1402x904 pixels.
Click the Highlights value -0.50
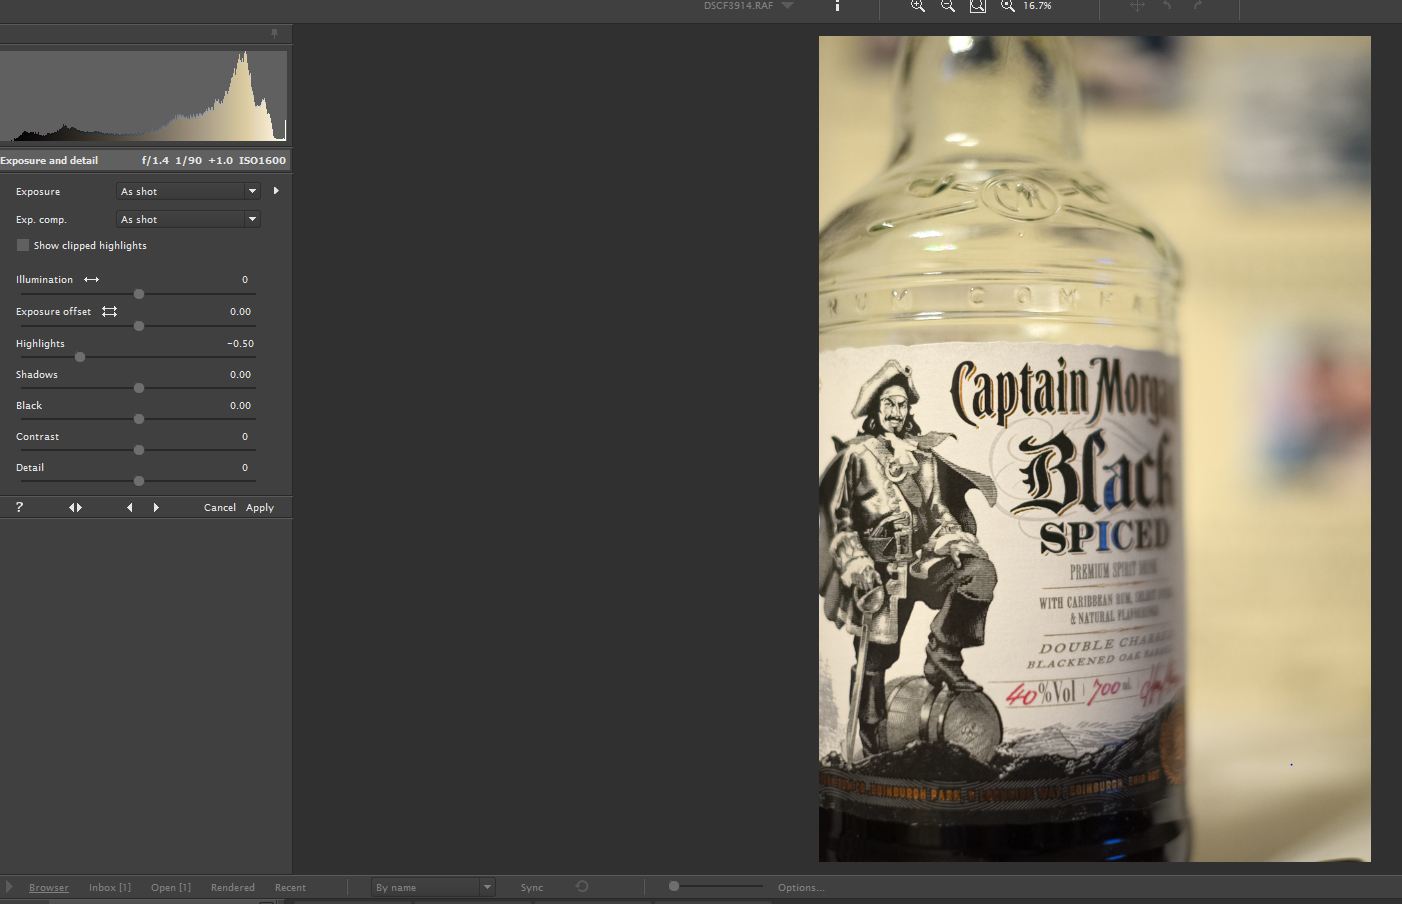[x=240, y=343]
